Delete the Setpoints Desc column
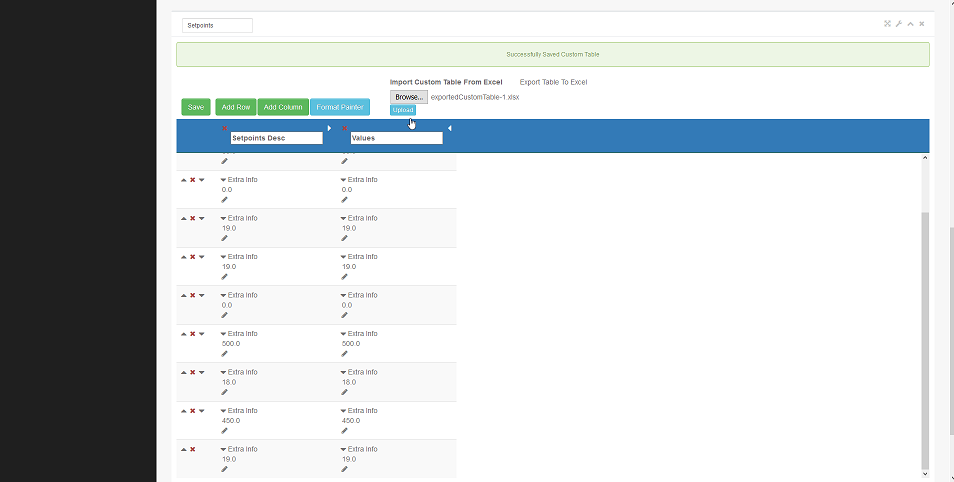The height and width of the screenshot is (482, 954). pos(224,128)
